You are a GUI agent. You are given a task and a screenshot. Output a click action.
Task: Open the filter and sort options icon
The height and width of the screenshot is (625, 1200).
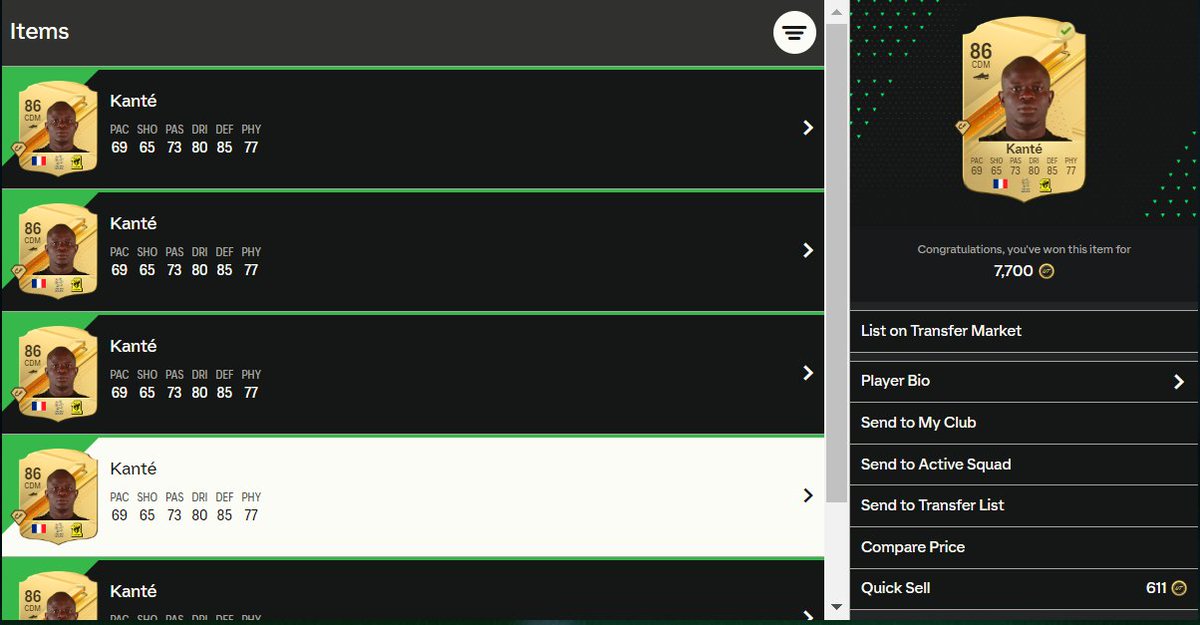point(794,33)
